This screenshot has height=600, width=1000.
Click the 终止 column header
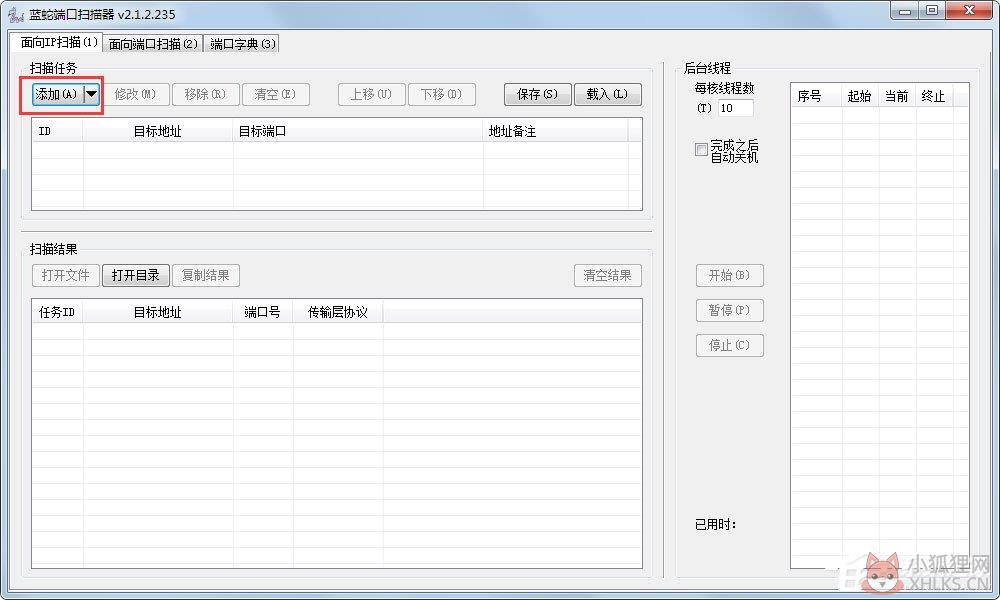tap(934, 96)
